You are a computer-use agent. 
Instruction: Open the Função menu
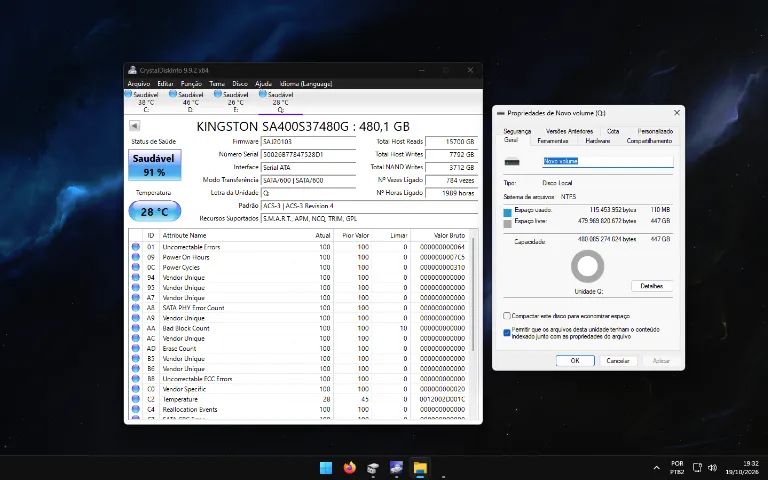pyautogui.click(x=191, y=84)
